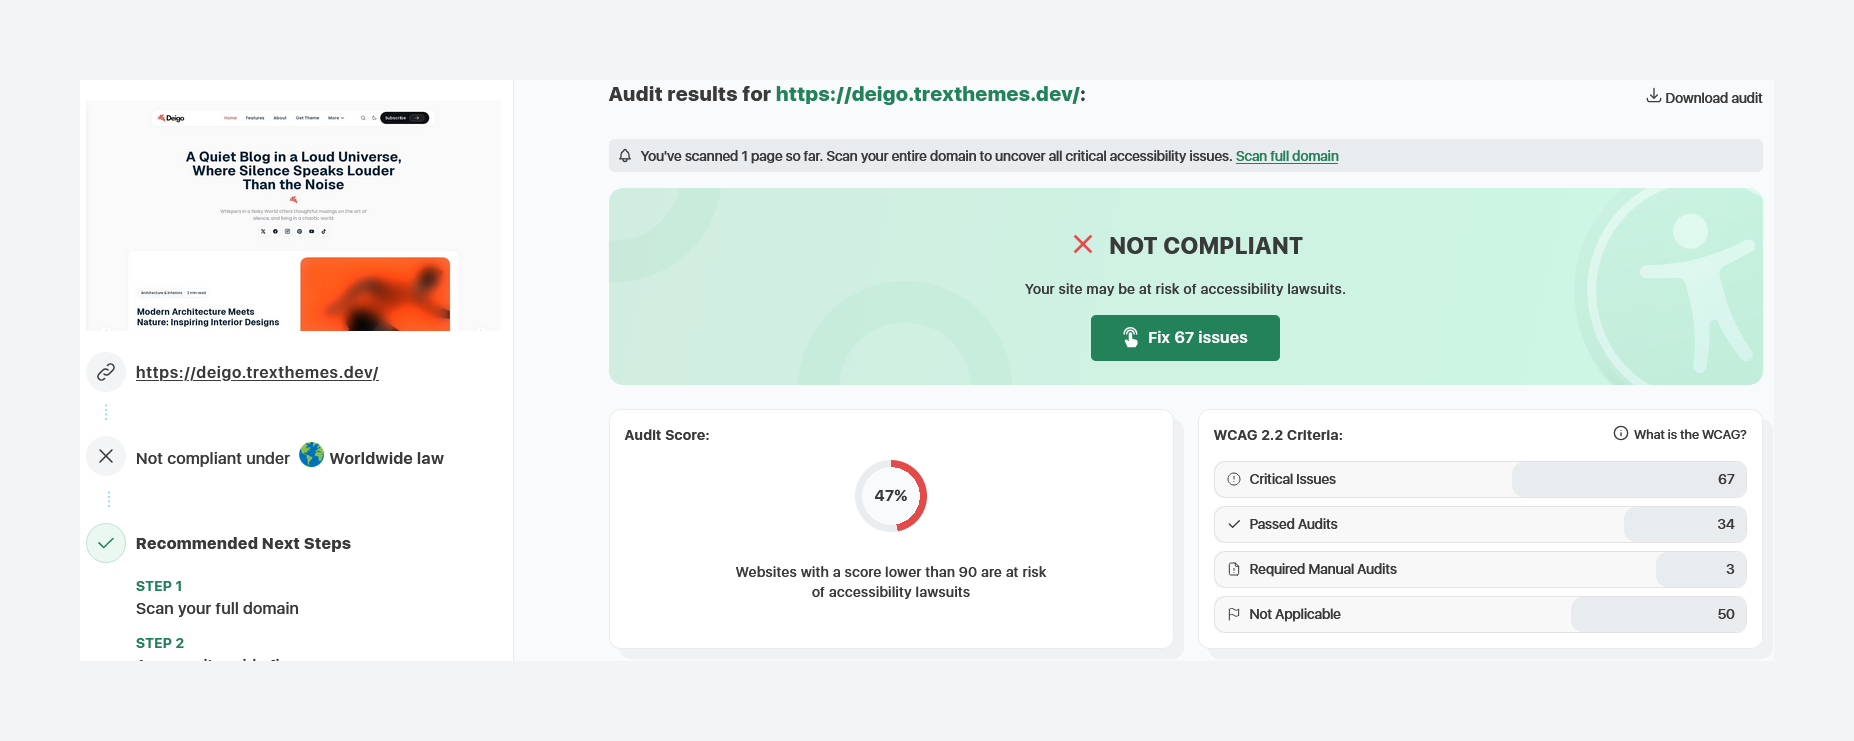Click the globe icon beside Worldwide law

pos(311,455)
